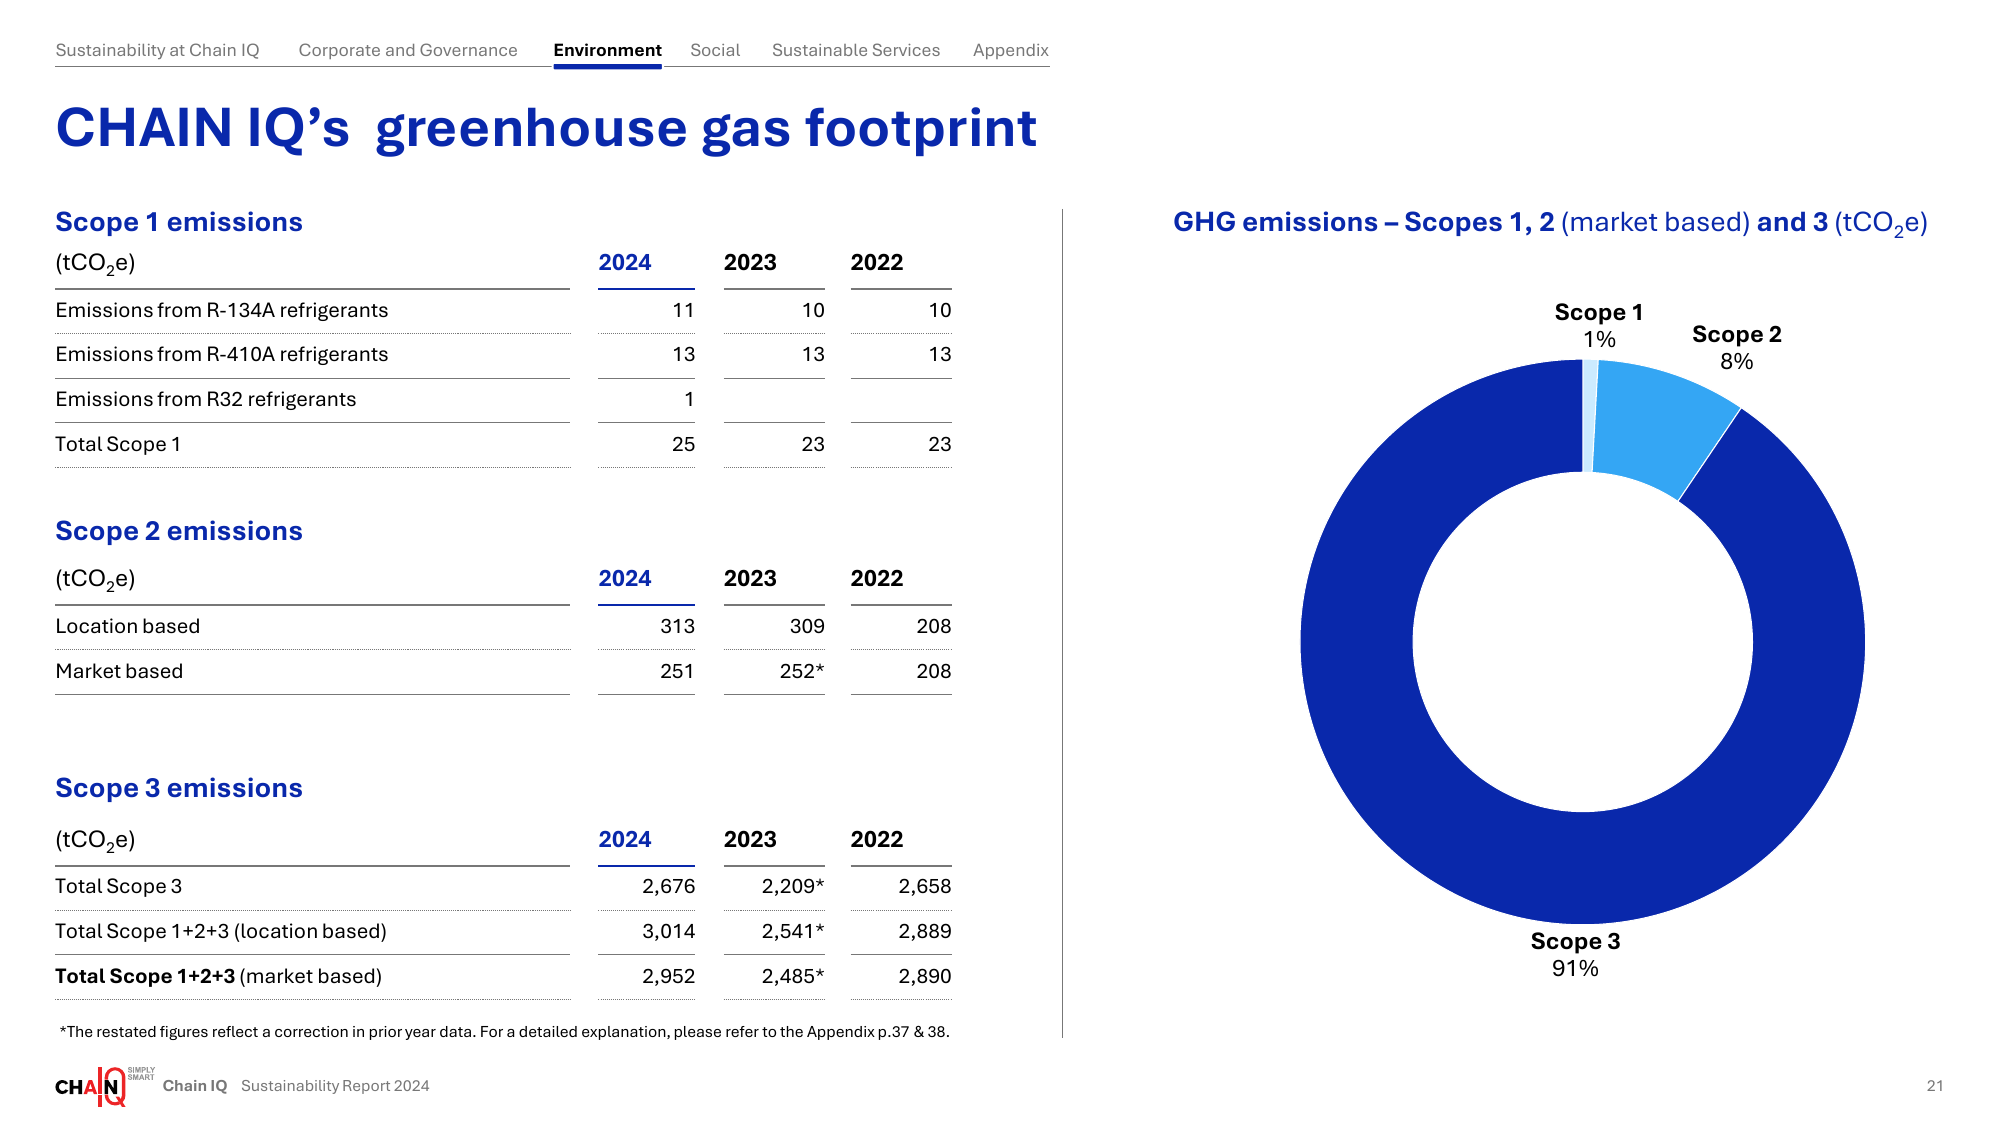Image resolution: width=2000 pixels, height=1125 pixels.
Task: Select the Sustainability Report 2024 footer text
Action: (x=335, y=1086)
